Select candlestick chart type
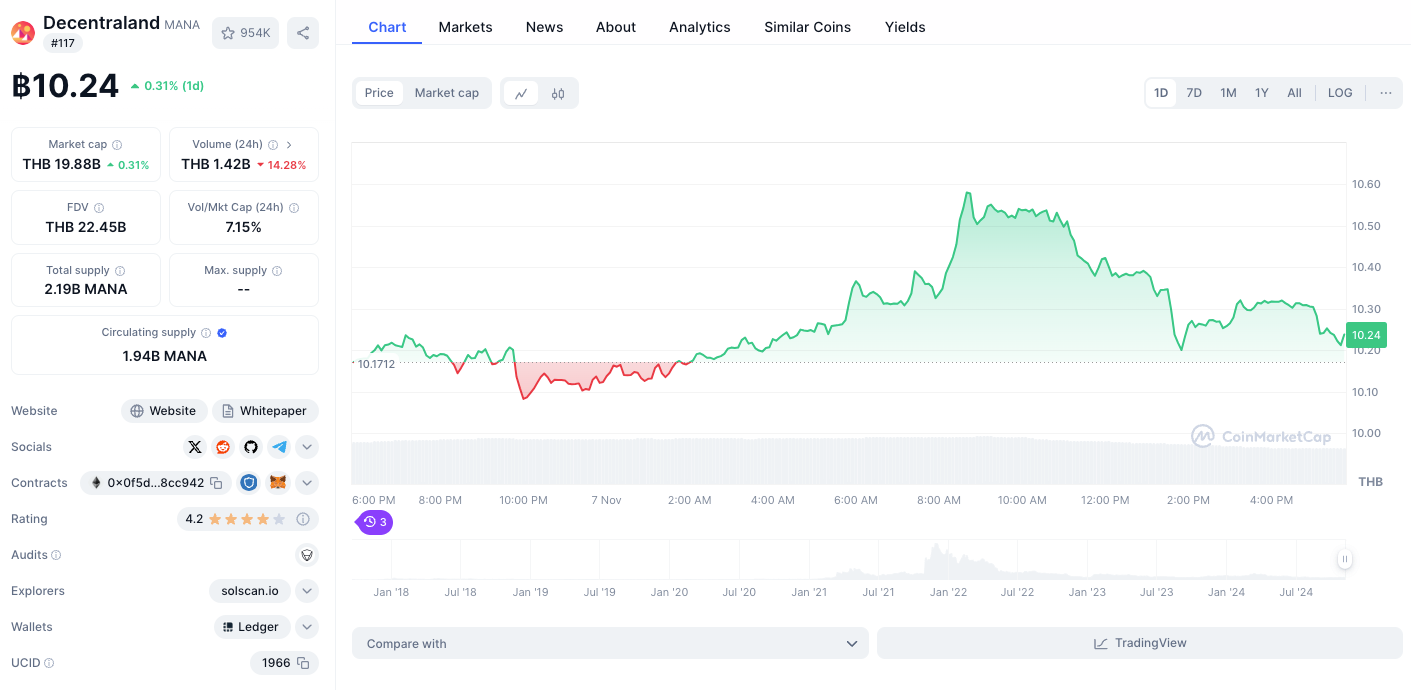Image resolution: width=1411 pixels, height=690 pixels. (558, 93)
